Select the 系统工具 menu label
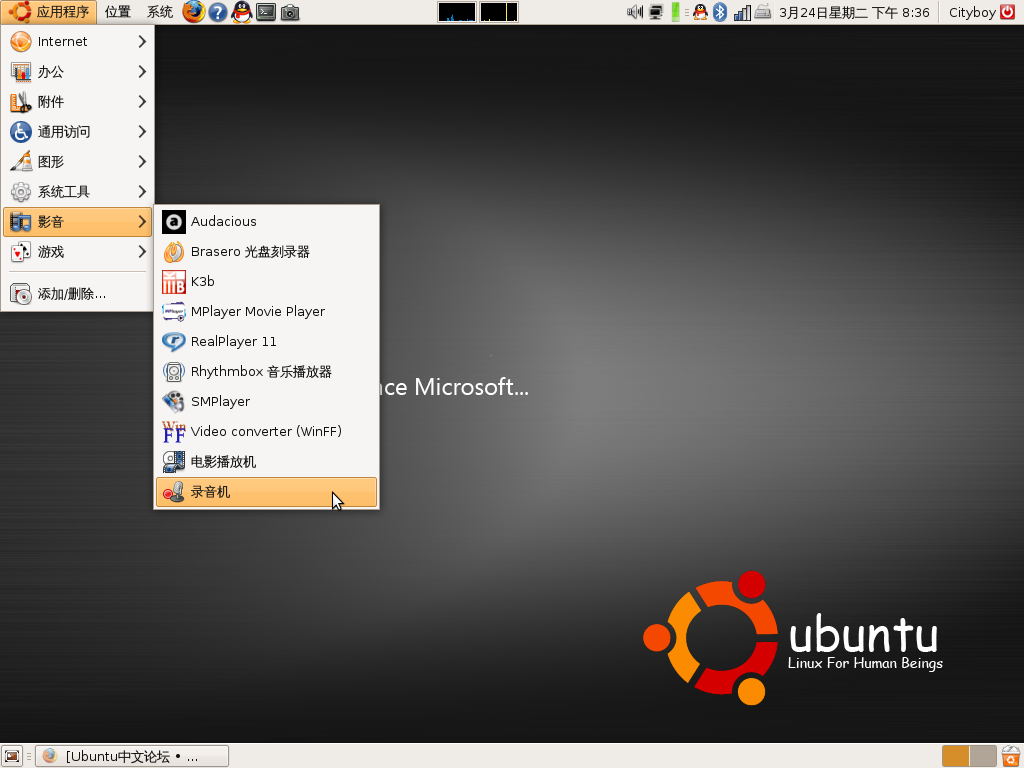Screen dimensions: 1024x768 point(64,192)
